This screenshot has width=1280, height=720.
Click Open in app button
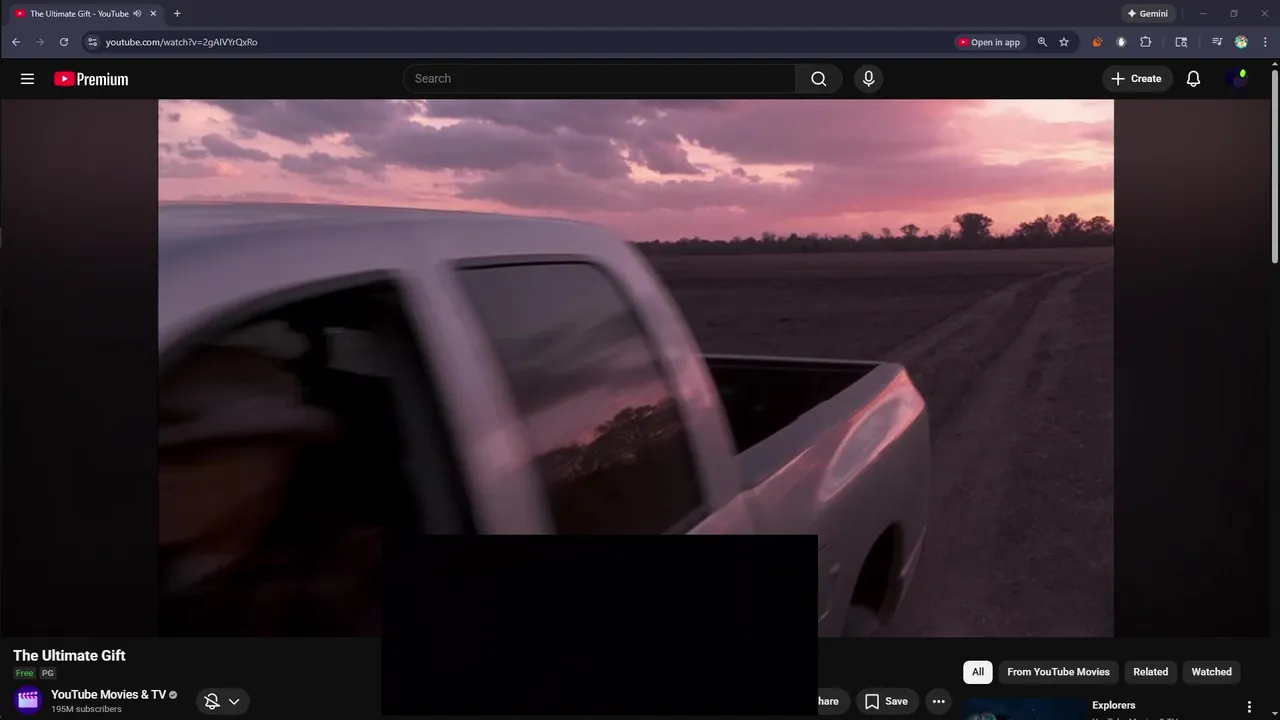(989, 42)
